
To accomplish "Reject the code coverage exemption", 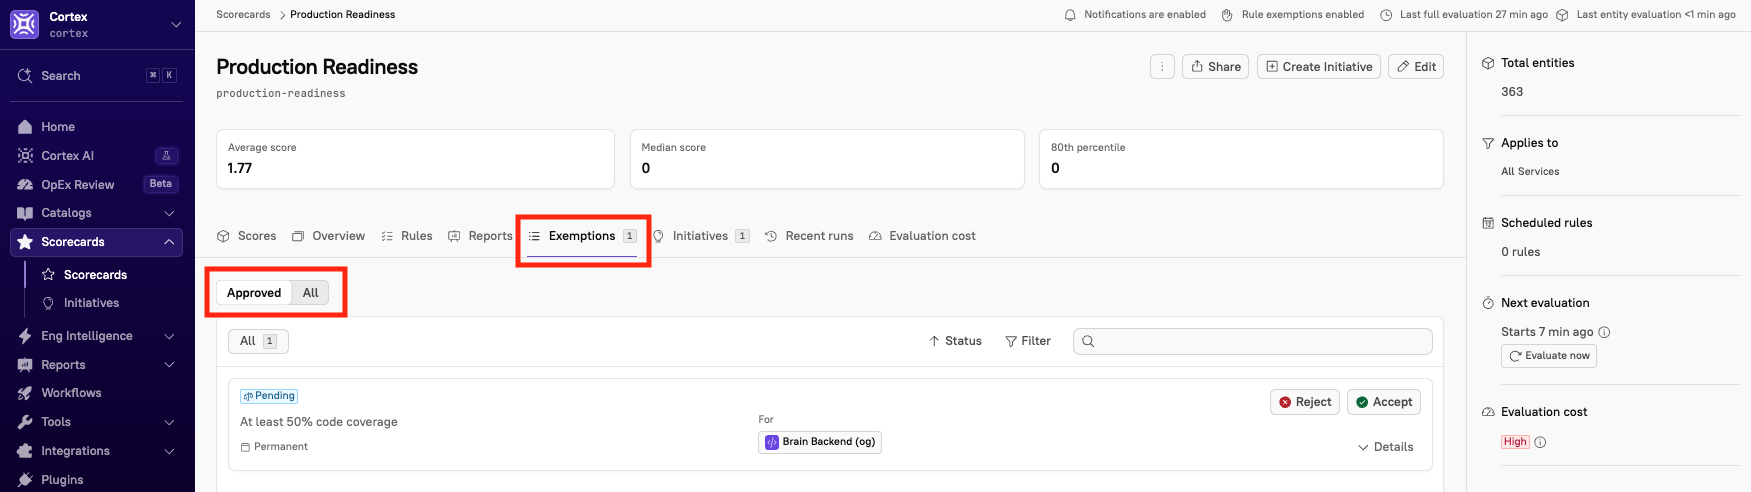I will [x=1305, y=402].
